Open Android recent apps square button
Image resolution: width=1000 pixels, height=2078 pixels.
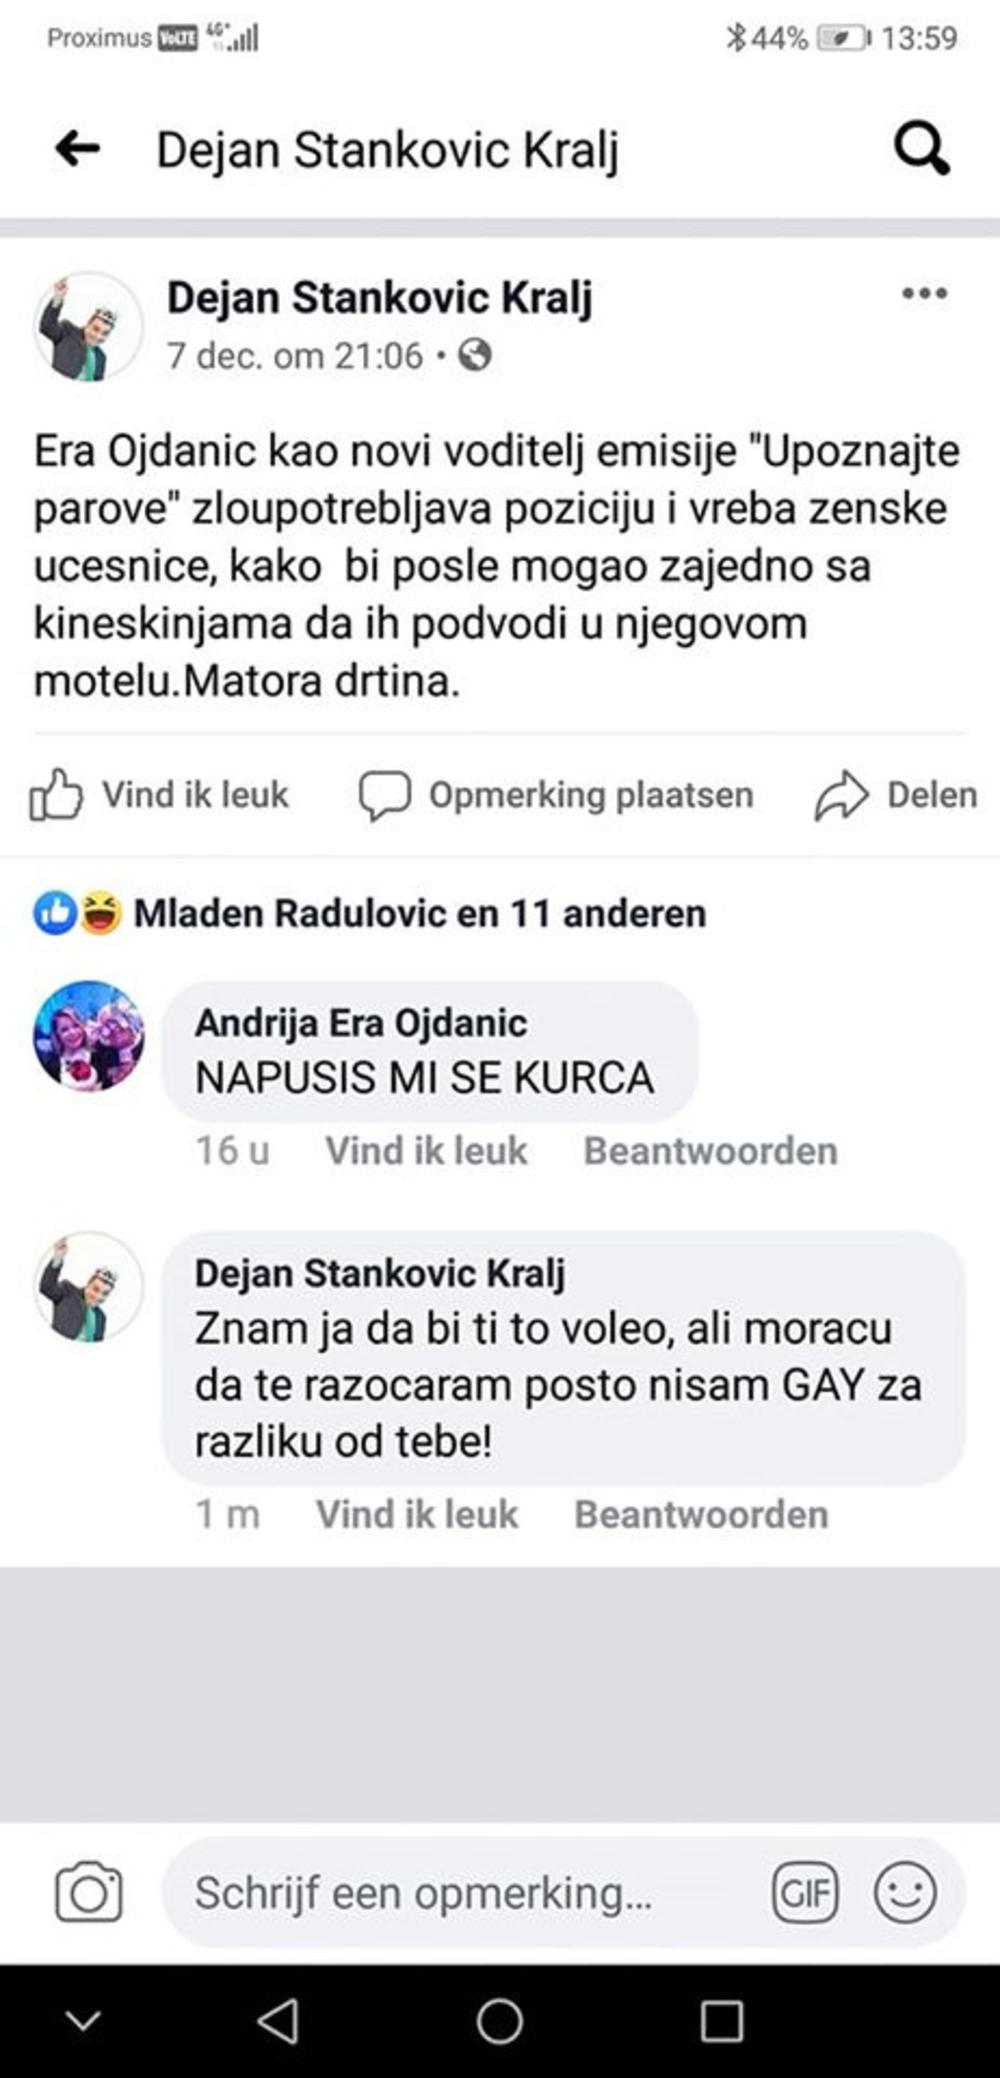[x=721, y=2021]
